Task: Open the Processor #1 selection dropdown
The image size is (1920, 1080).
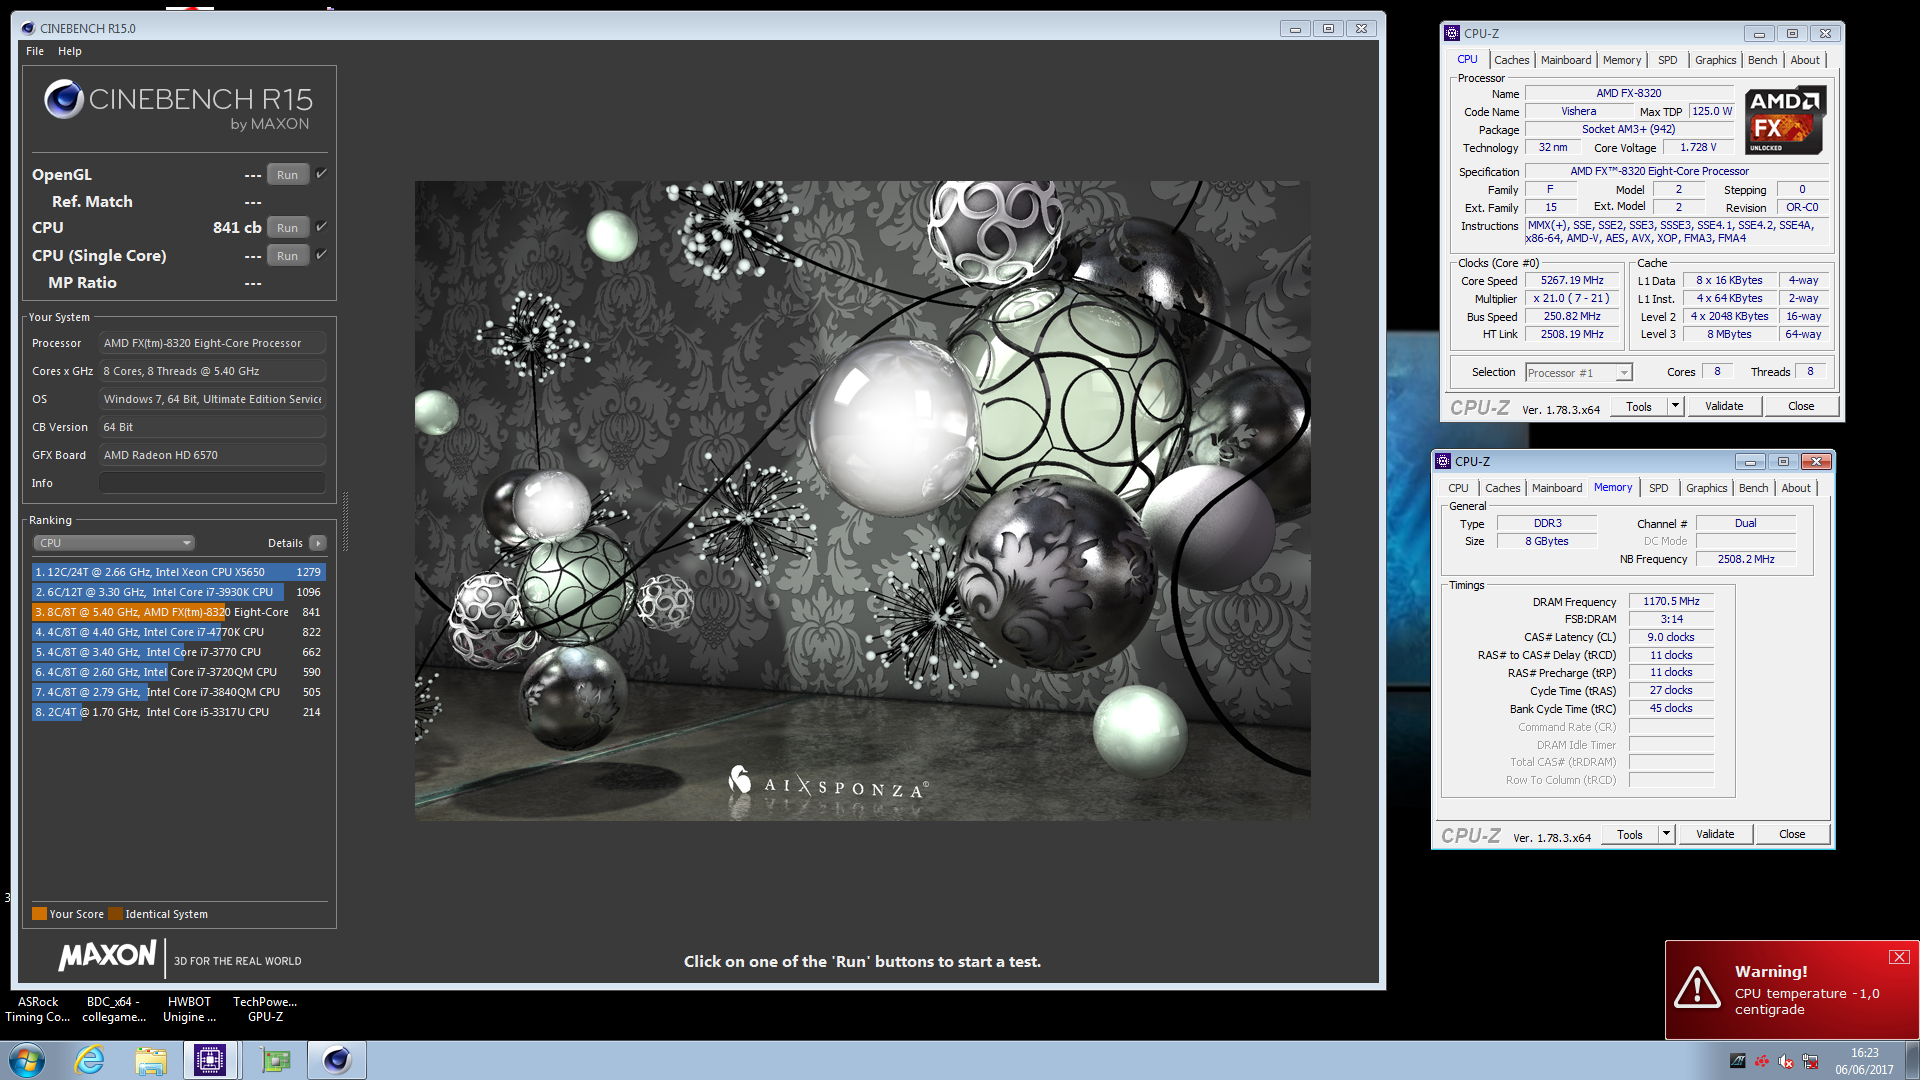Action: click(x=1578, y=373)
